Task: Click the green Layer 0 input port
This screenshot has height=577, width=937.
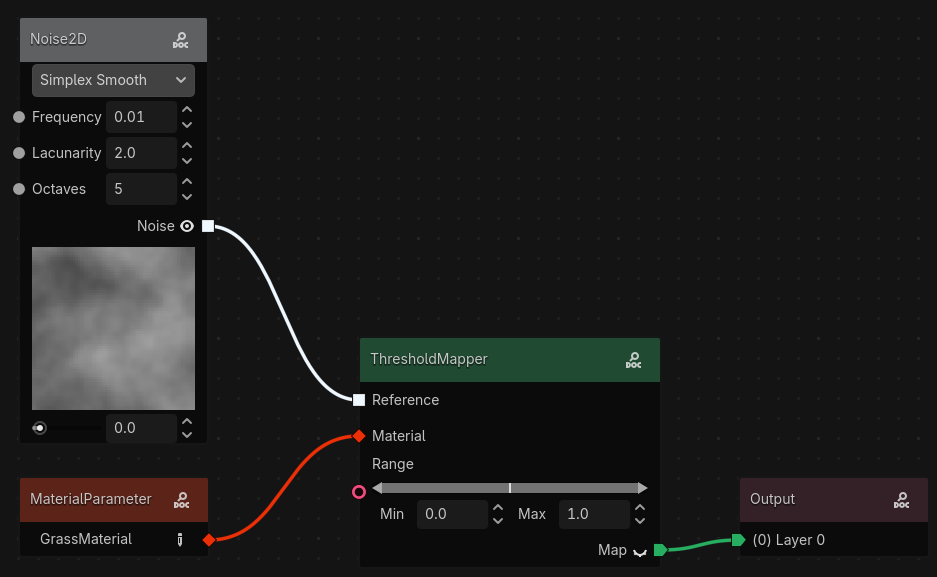Action: (x=739, y=540)
